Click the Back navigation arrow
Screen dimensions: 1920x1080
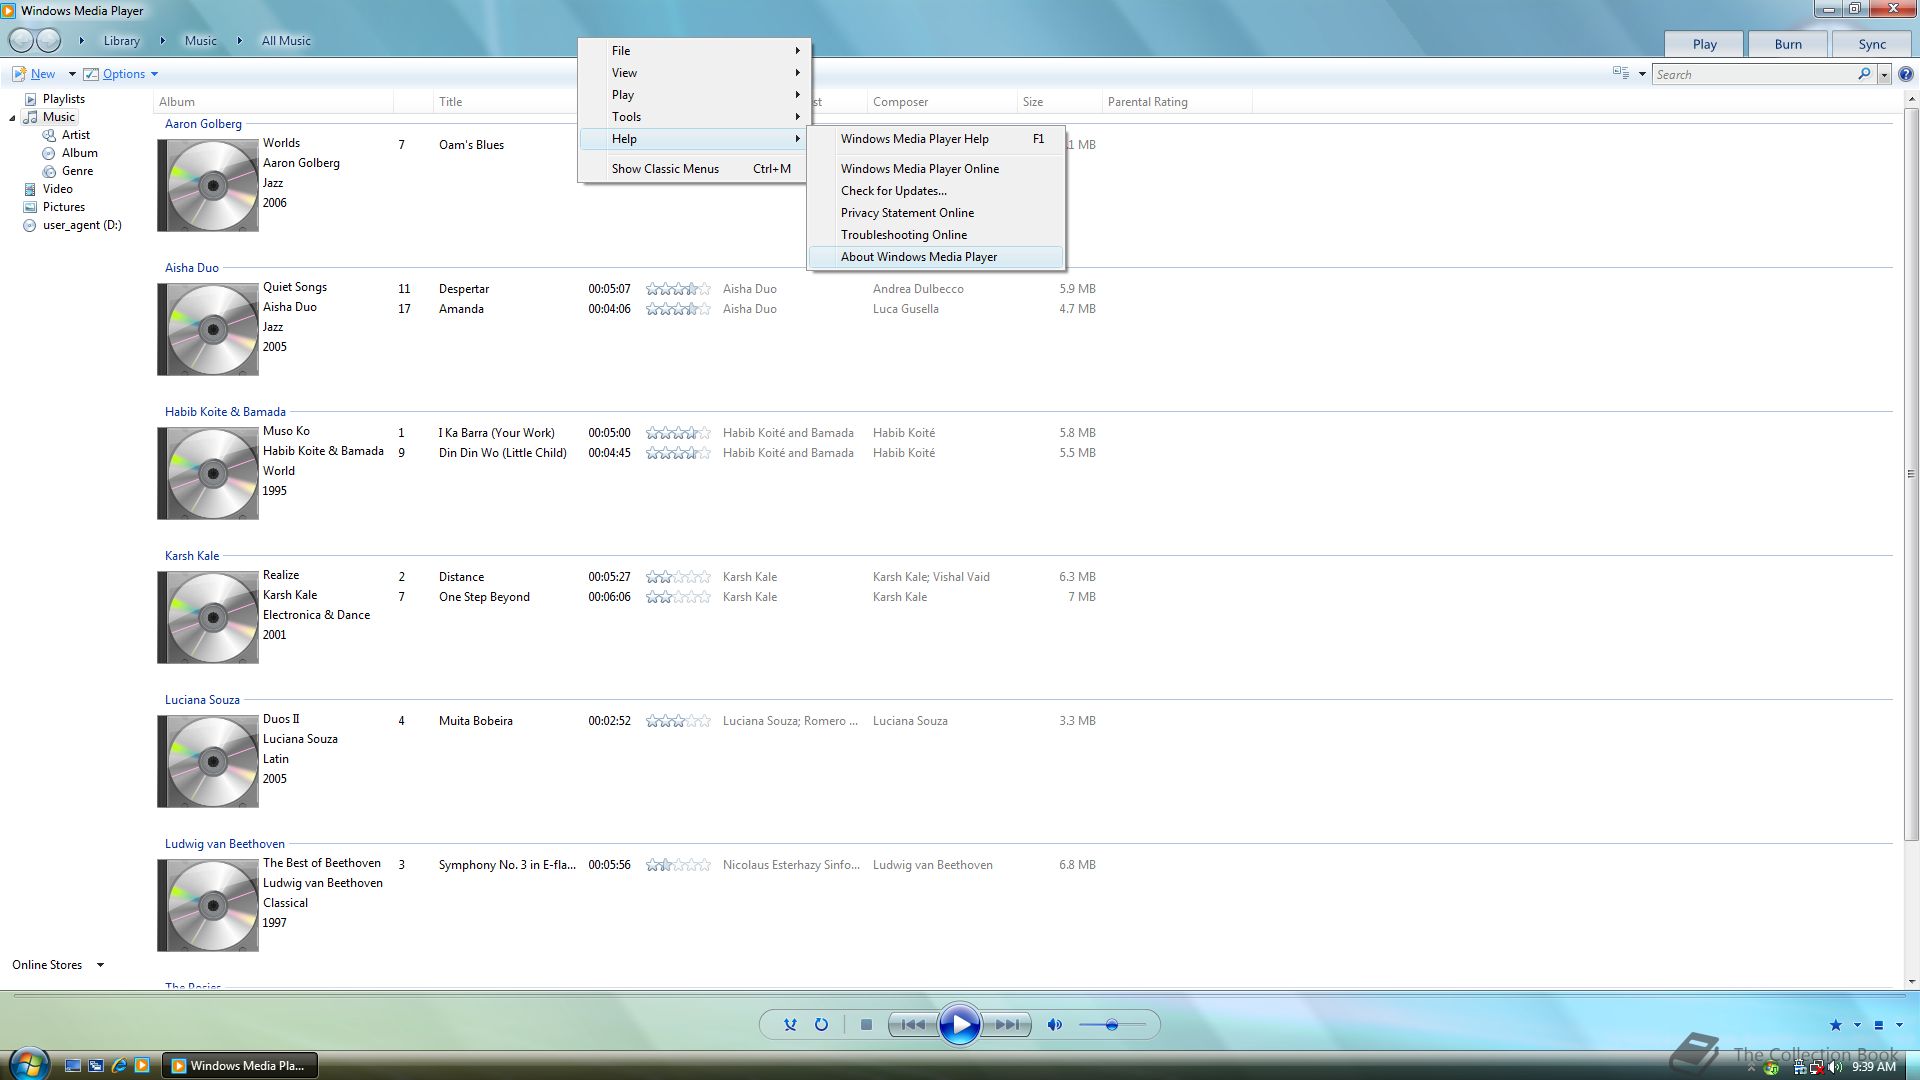point(21,41)
